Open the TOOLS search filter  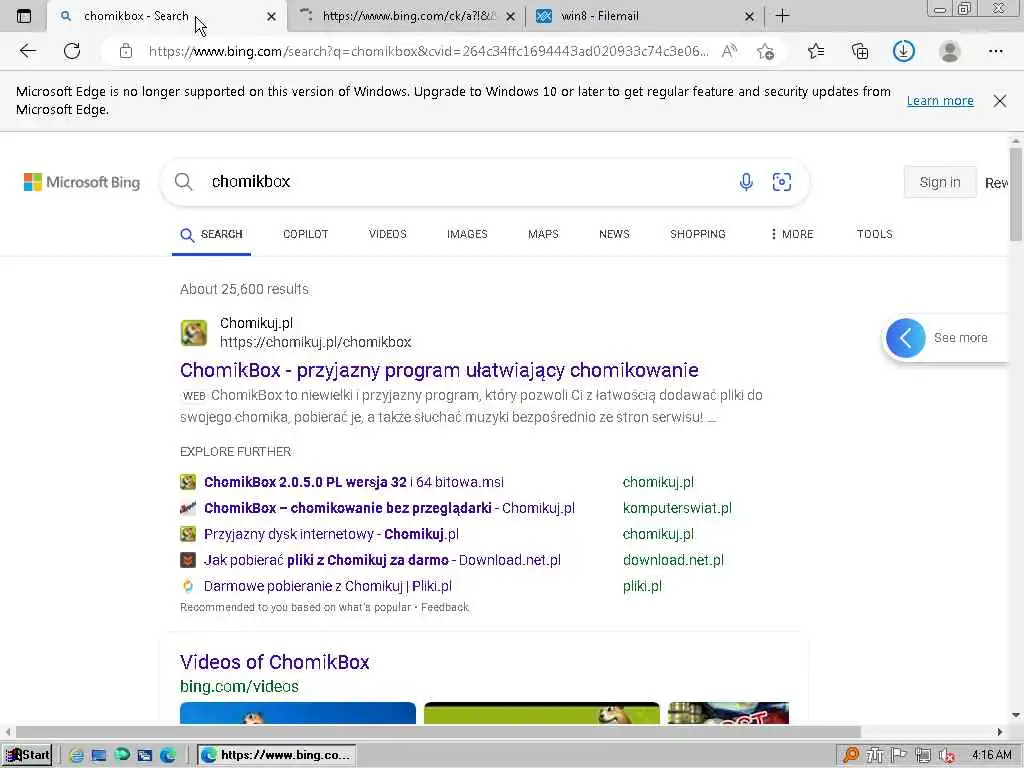(874, 234)
